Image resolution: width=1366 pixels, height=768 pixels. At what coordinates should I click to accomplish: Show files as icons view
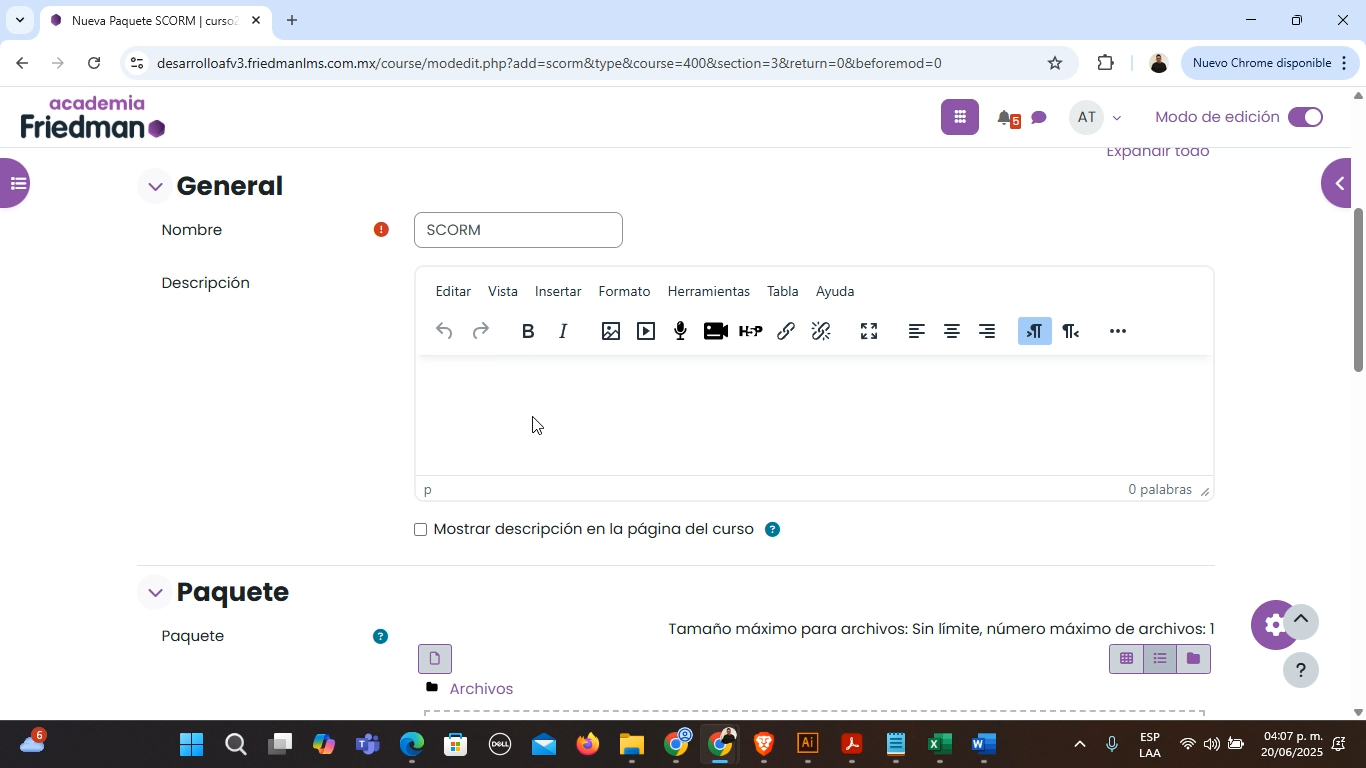coord(1126,658)
